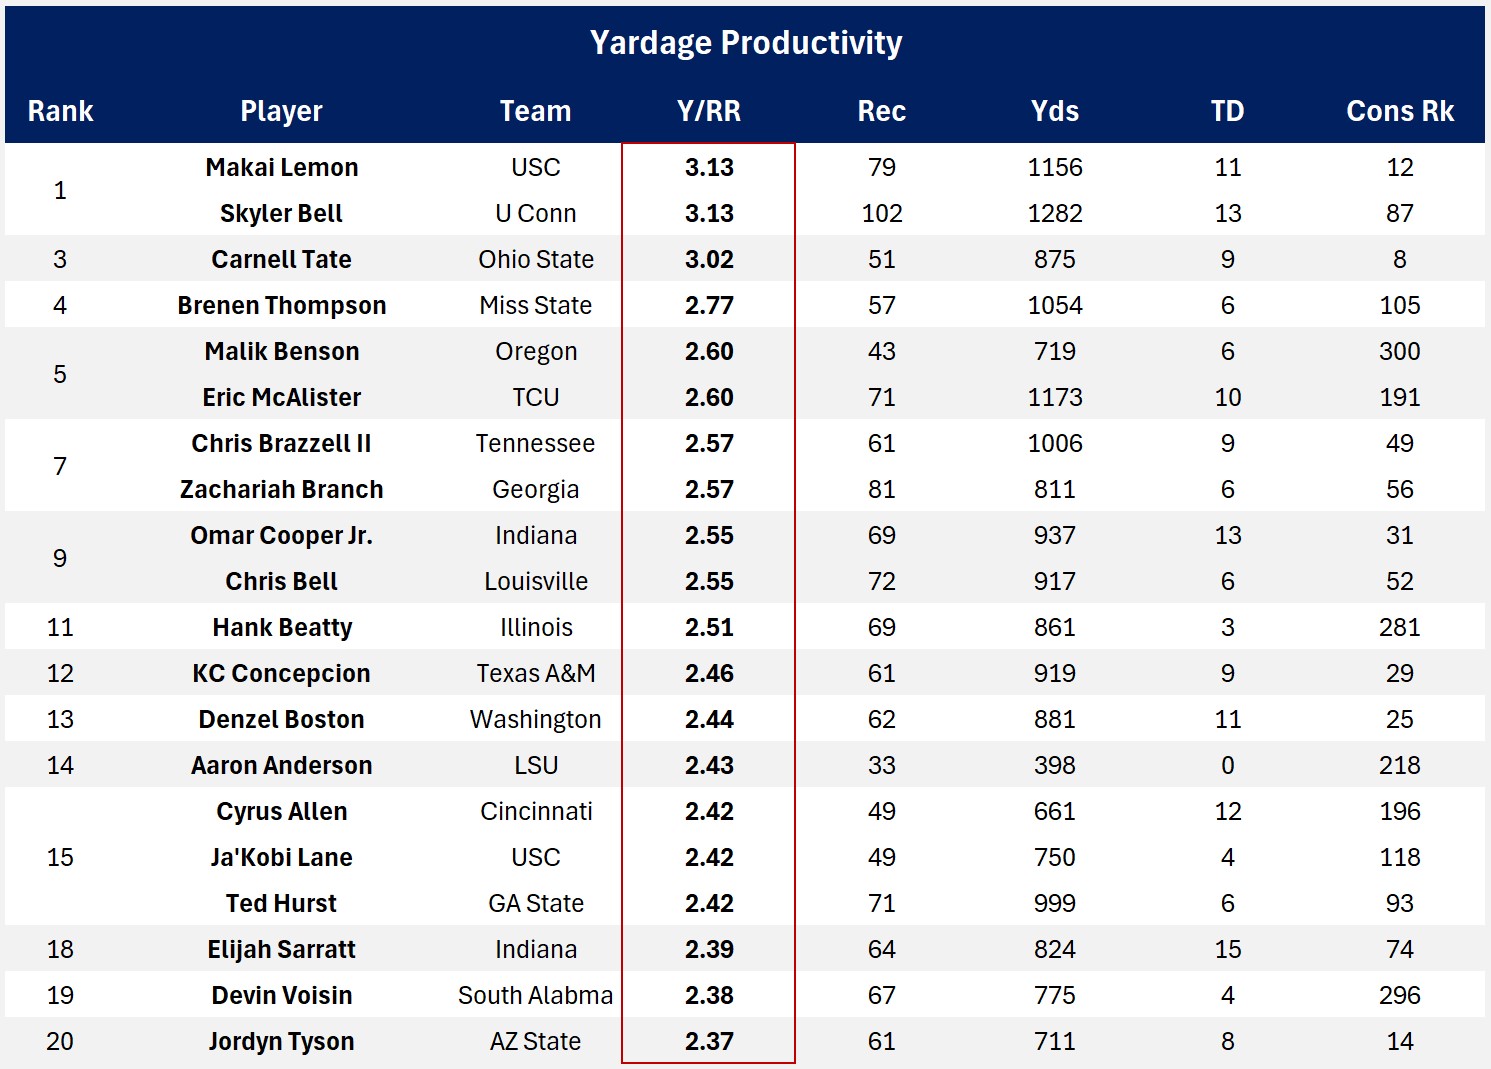Select player name Makai Lemon
The width and height of the screenshot is (1491, 1069).
tap(281, 167)
